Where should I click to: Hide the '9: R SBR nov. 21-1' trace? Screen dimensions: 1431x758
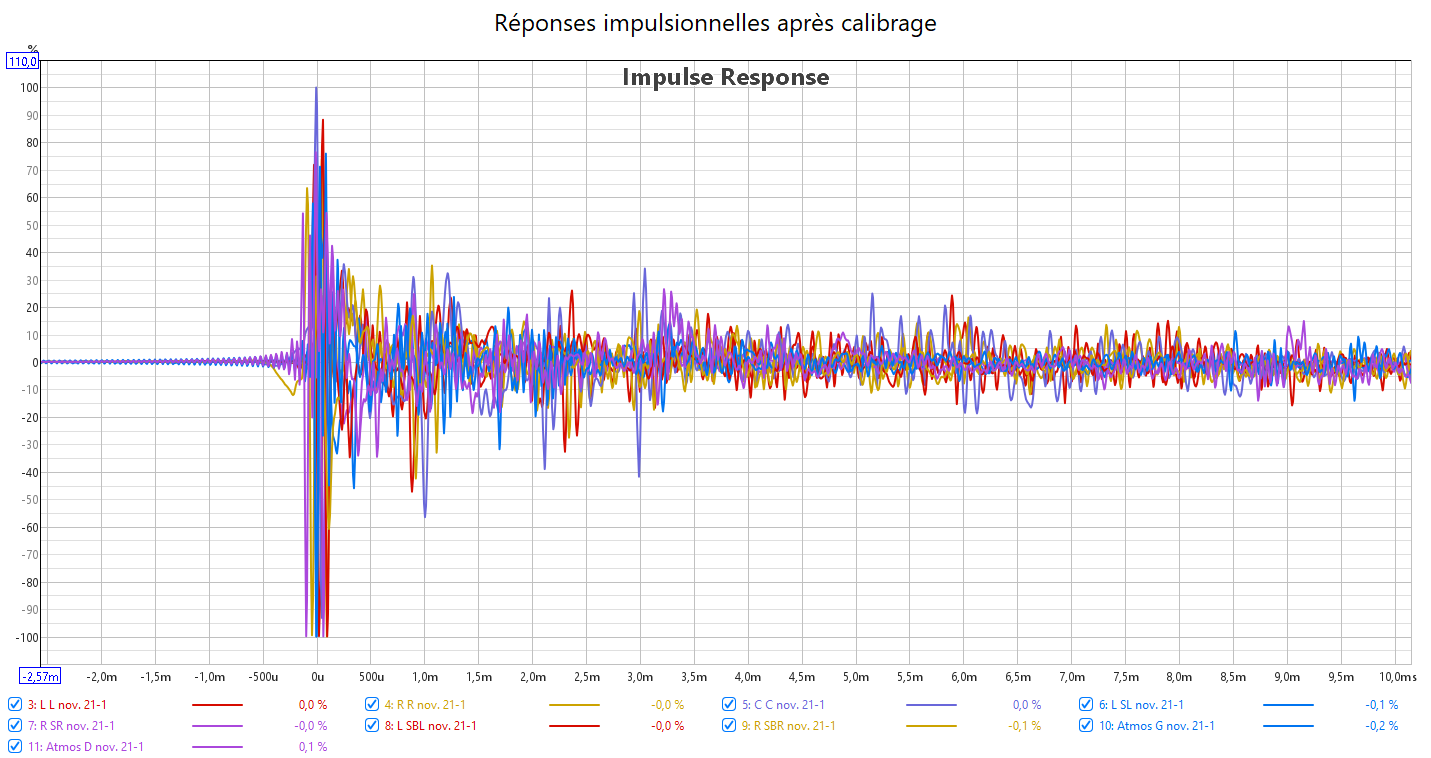pos(730,725)
